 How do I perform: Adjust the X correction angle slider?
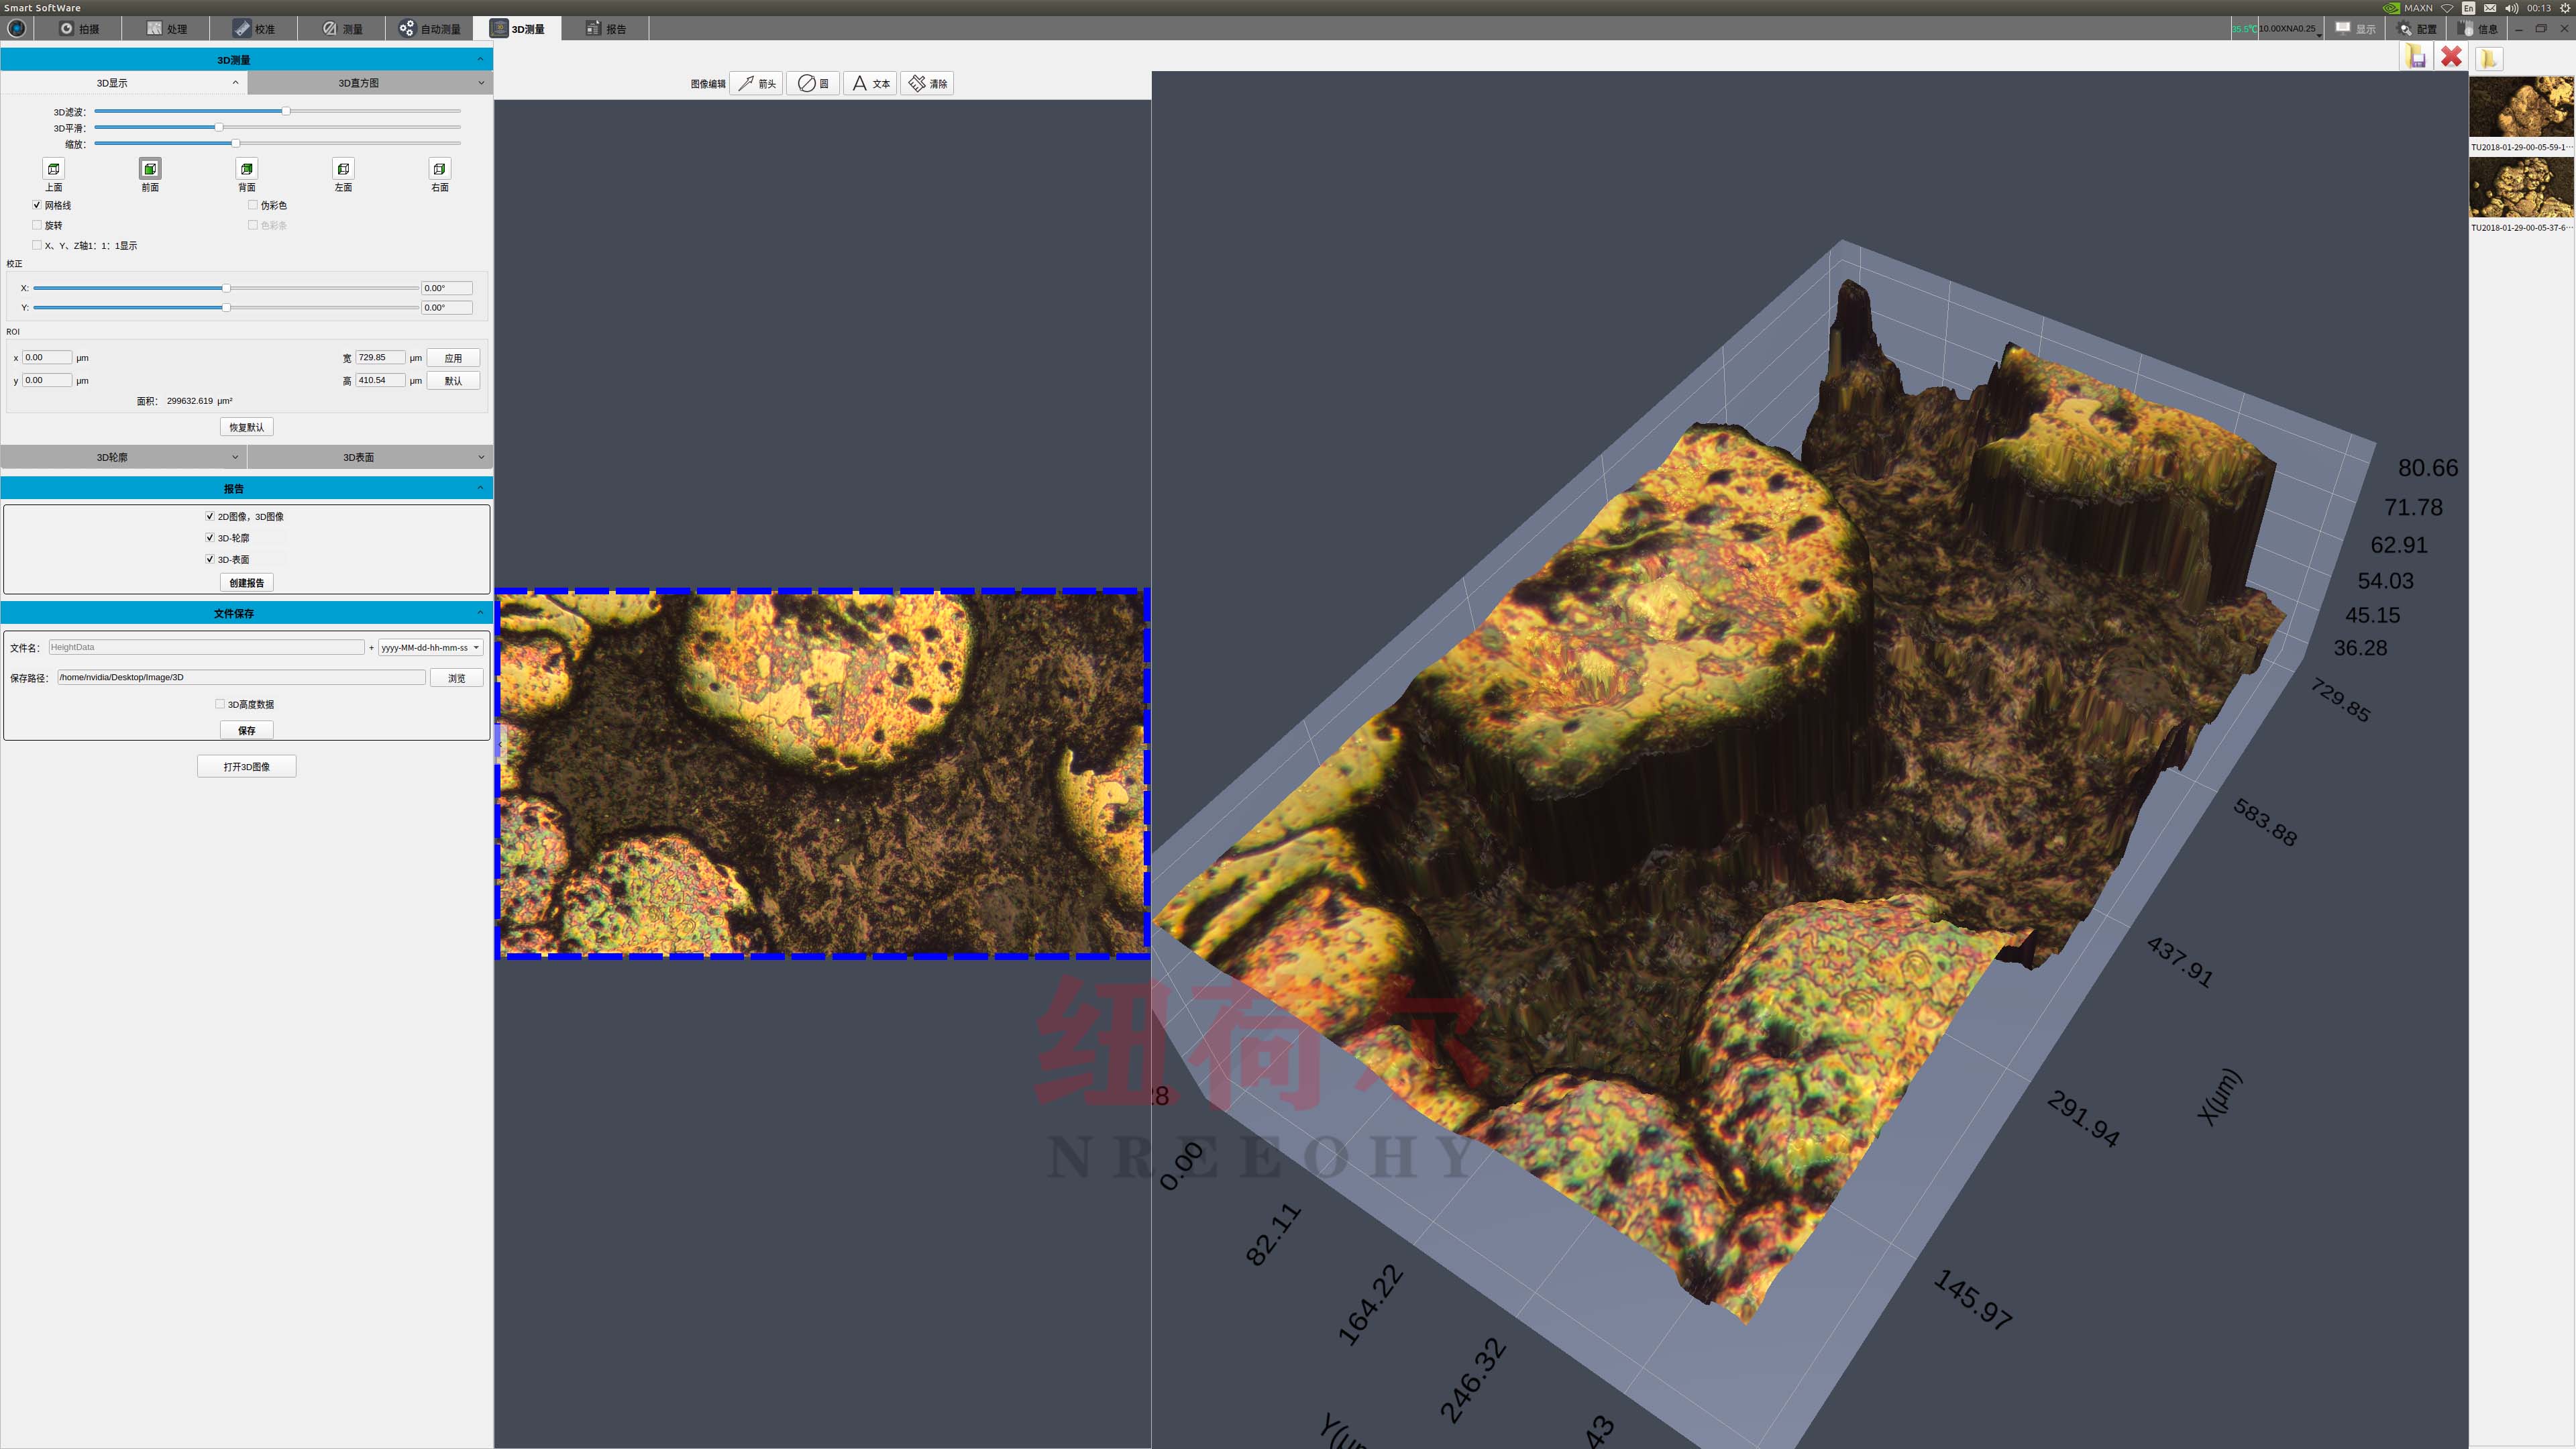point(226,288)
